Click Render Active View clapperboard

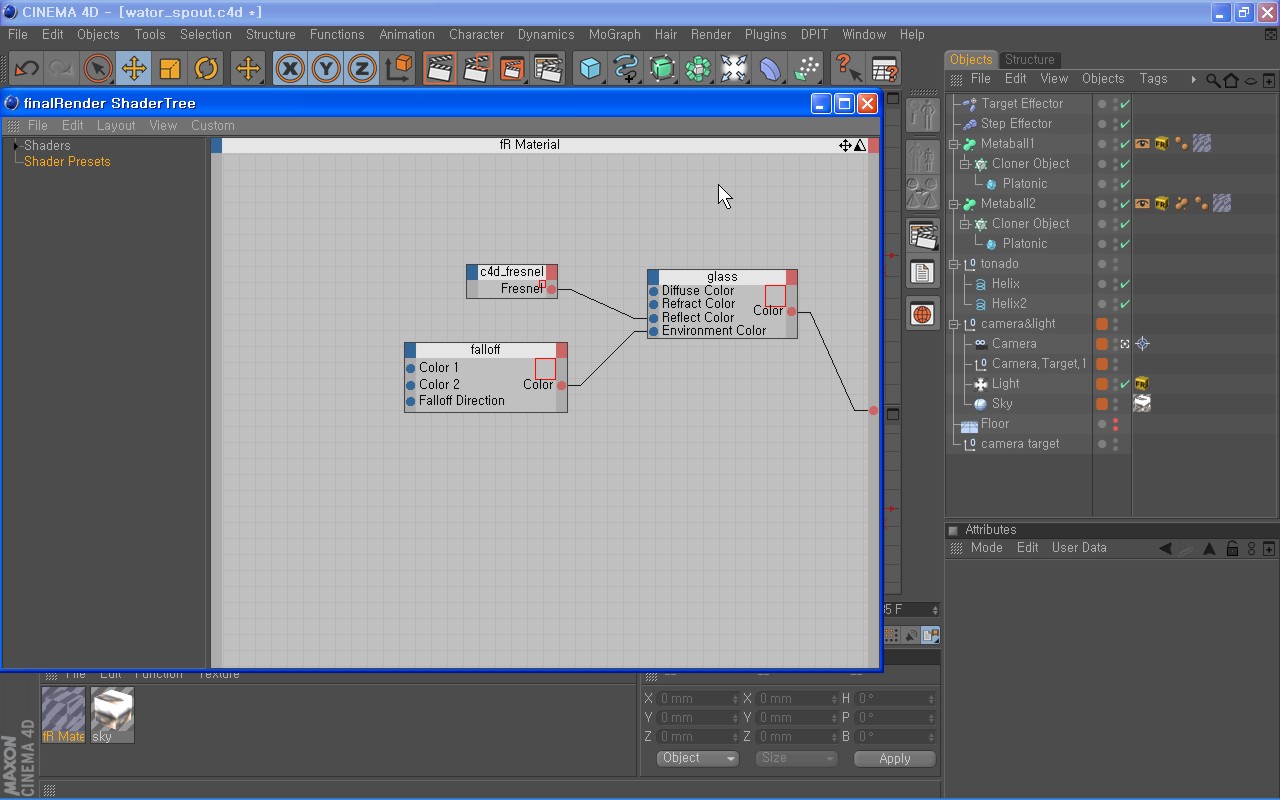click(440, 69)
